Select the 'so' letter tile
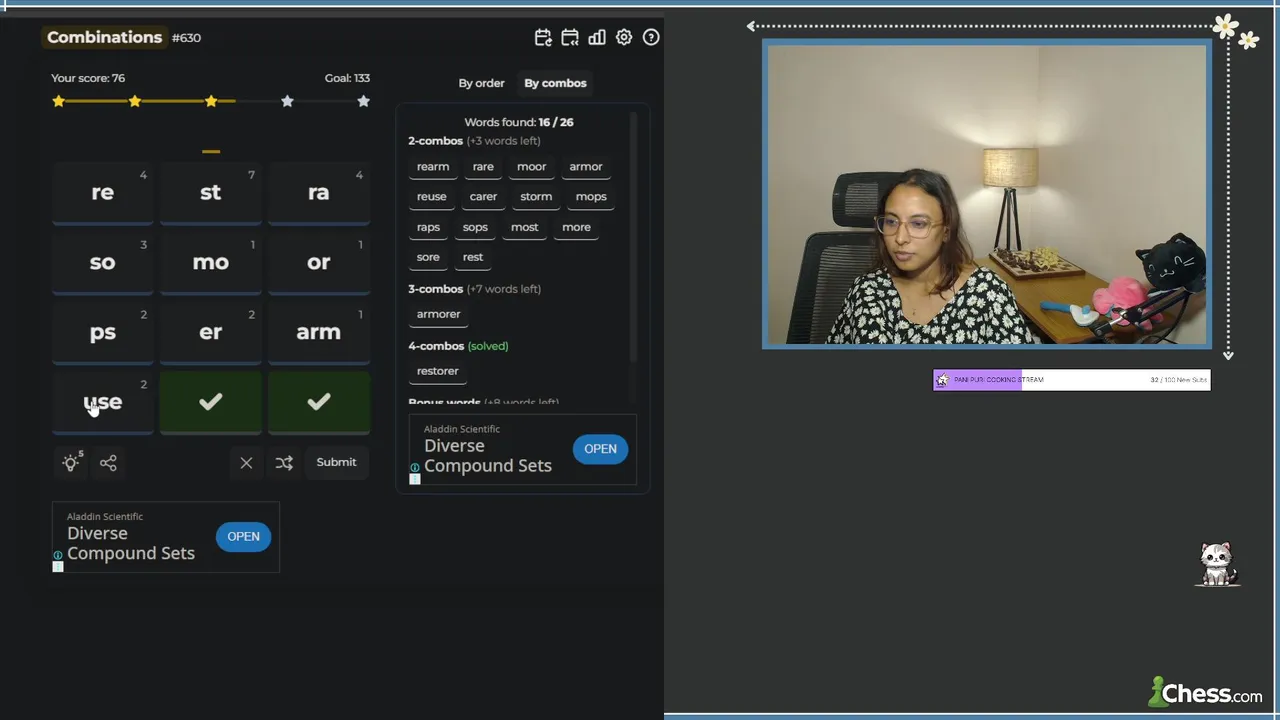1280x720 pixels. tap(102, 264)
